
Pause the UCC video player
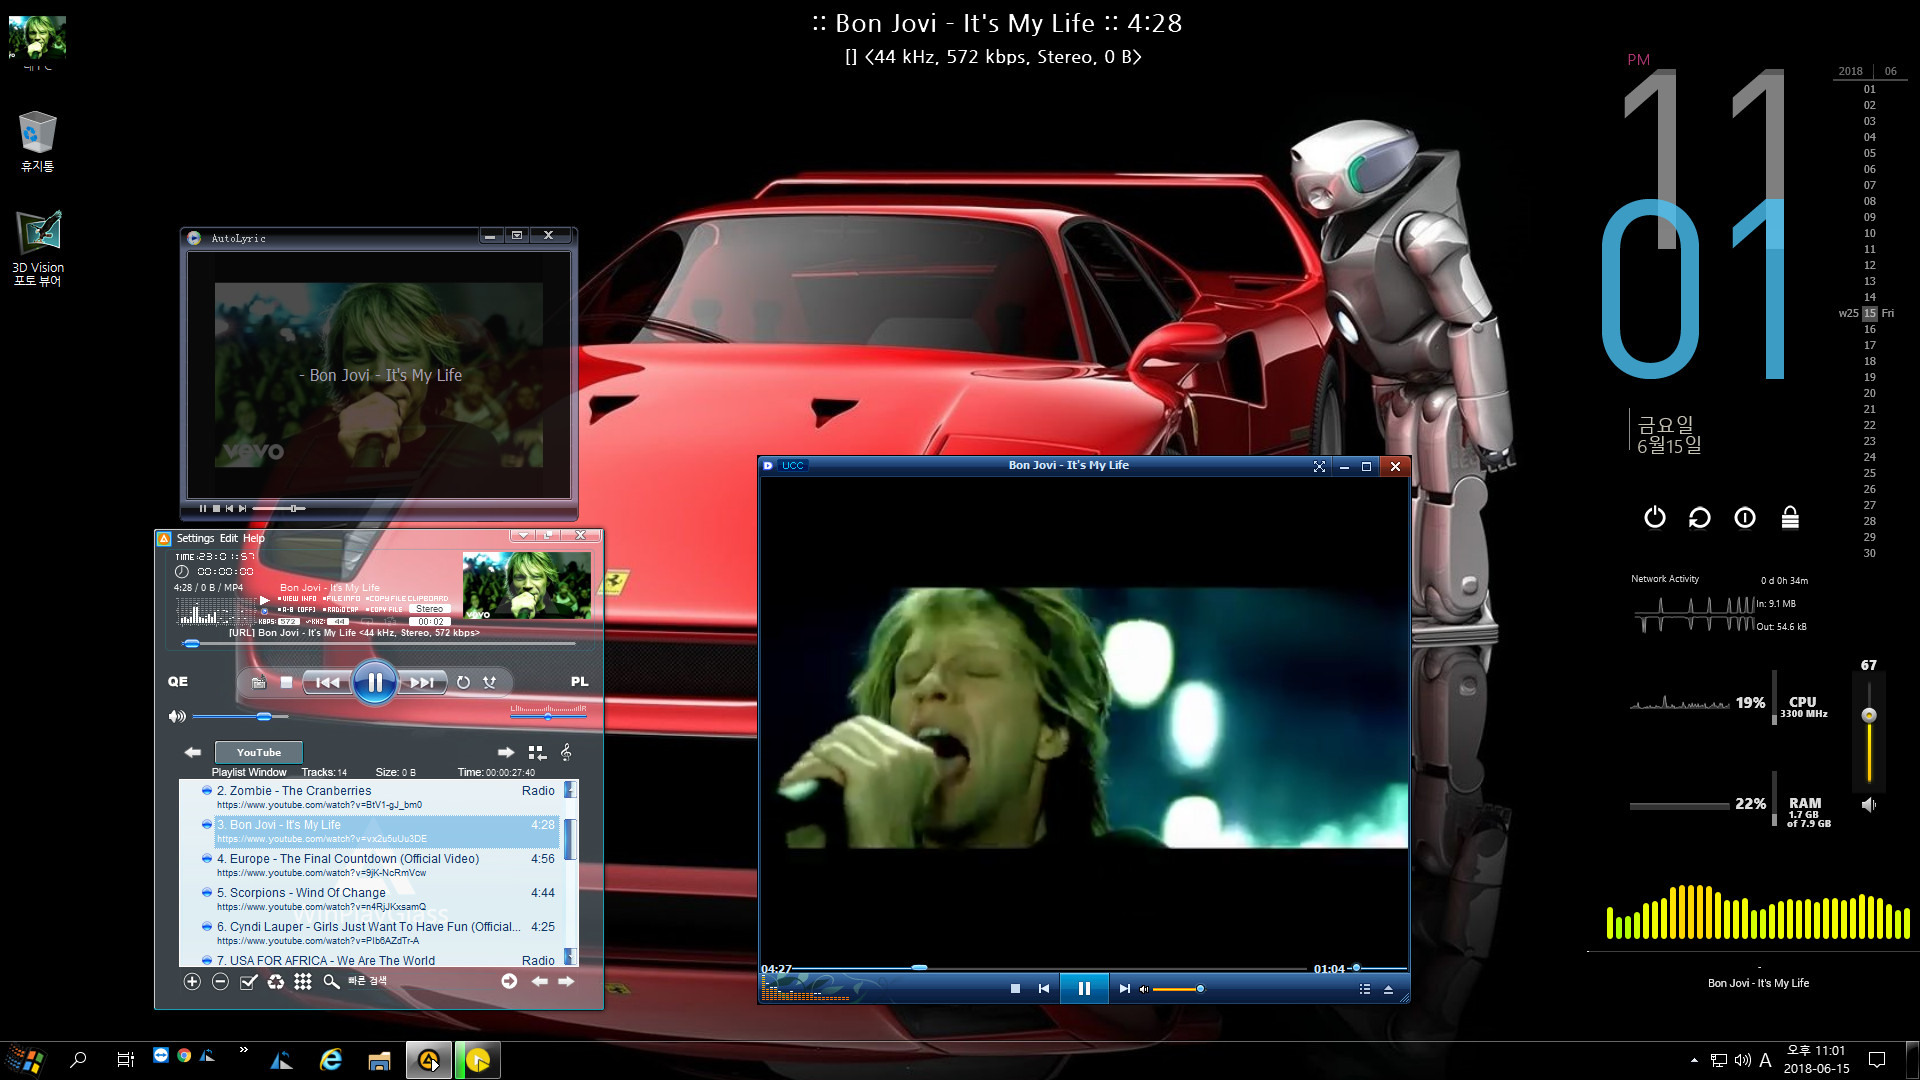1084,988
